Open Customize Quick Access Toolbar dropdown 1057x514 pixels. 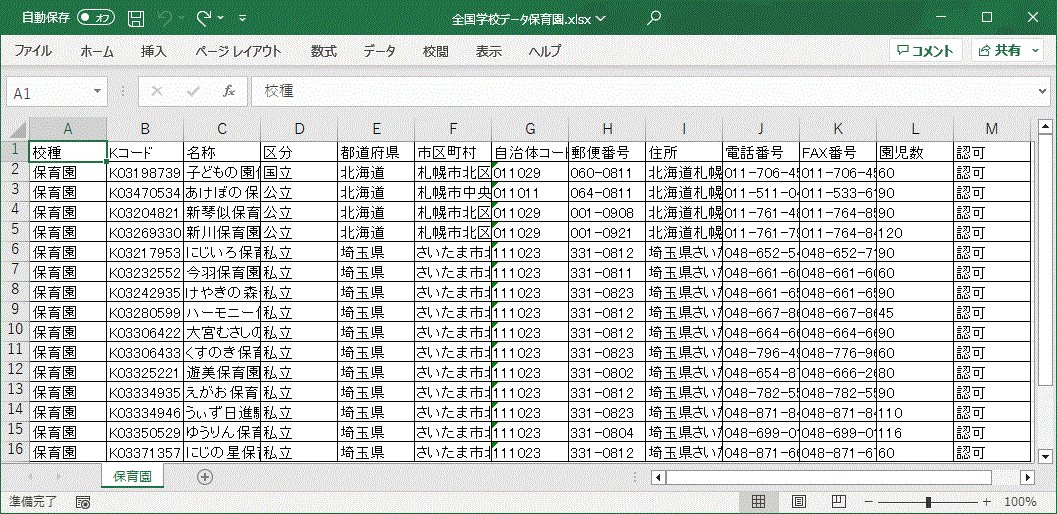click(x=244, y=18)
